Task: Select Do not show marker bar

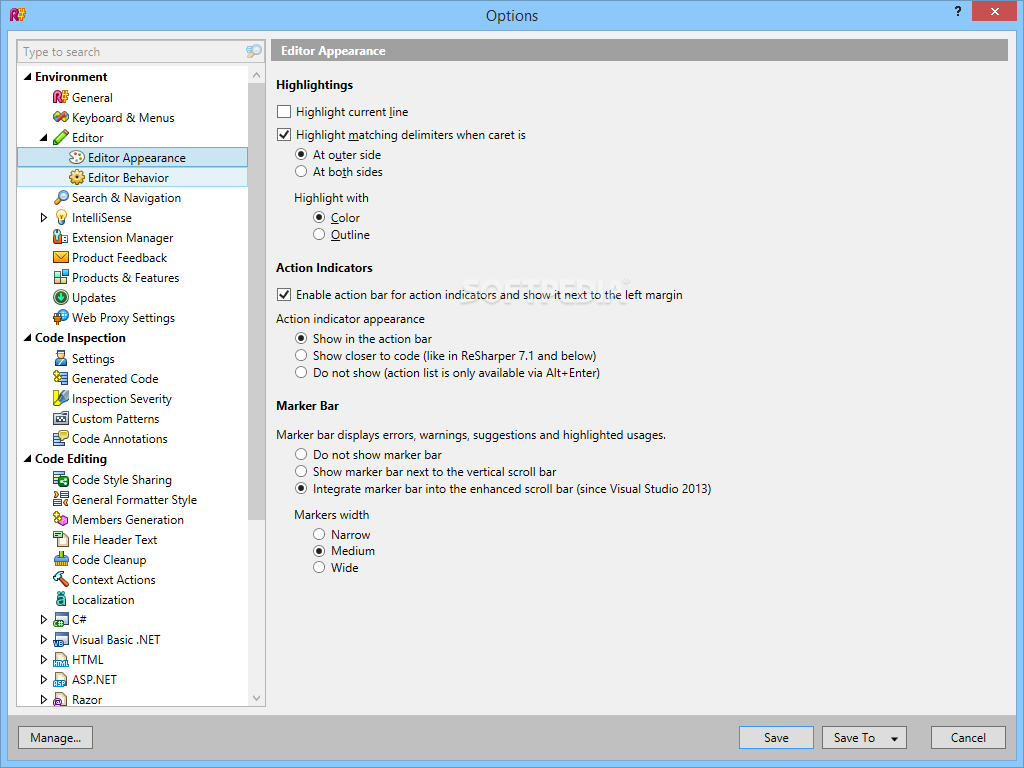Action: tap(301, 455)
